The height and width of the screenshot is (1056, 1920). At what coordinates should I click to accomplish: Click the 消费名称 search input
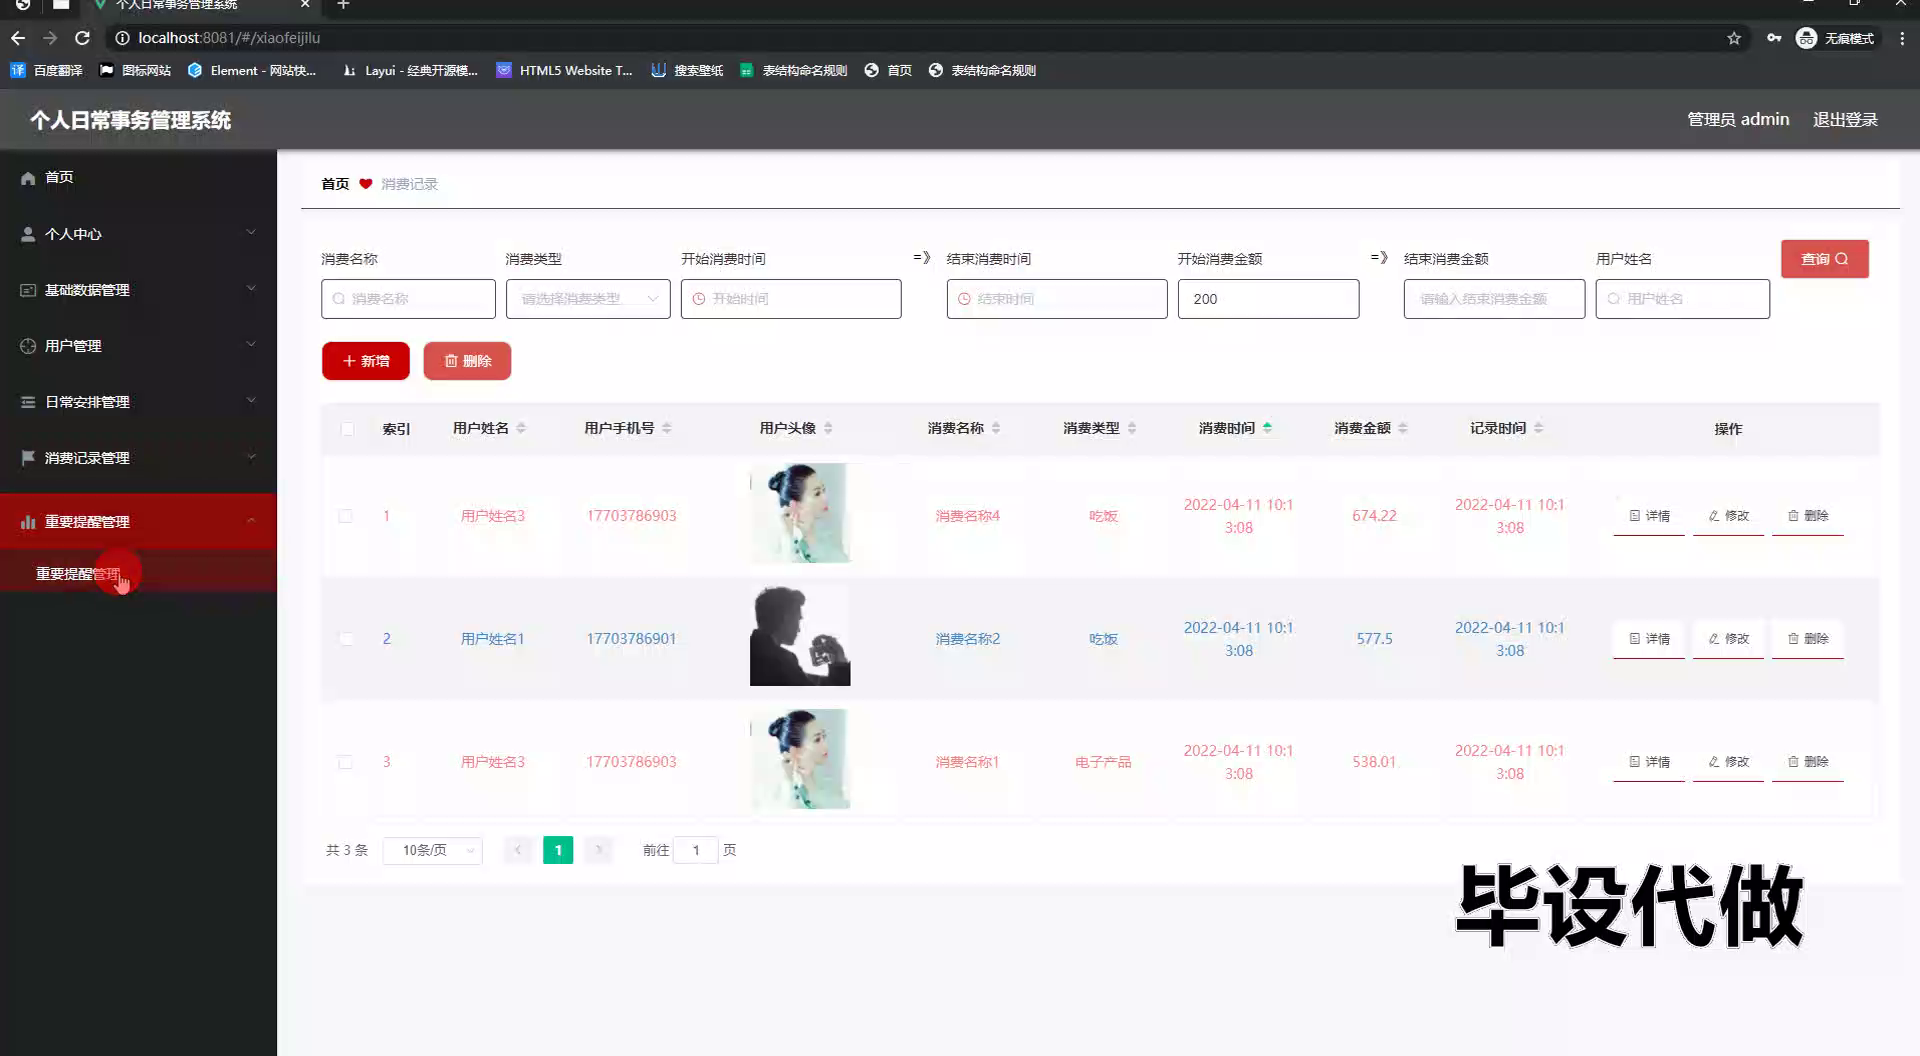[x=408, y=299]
